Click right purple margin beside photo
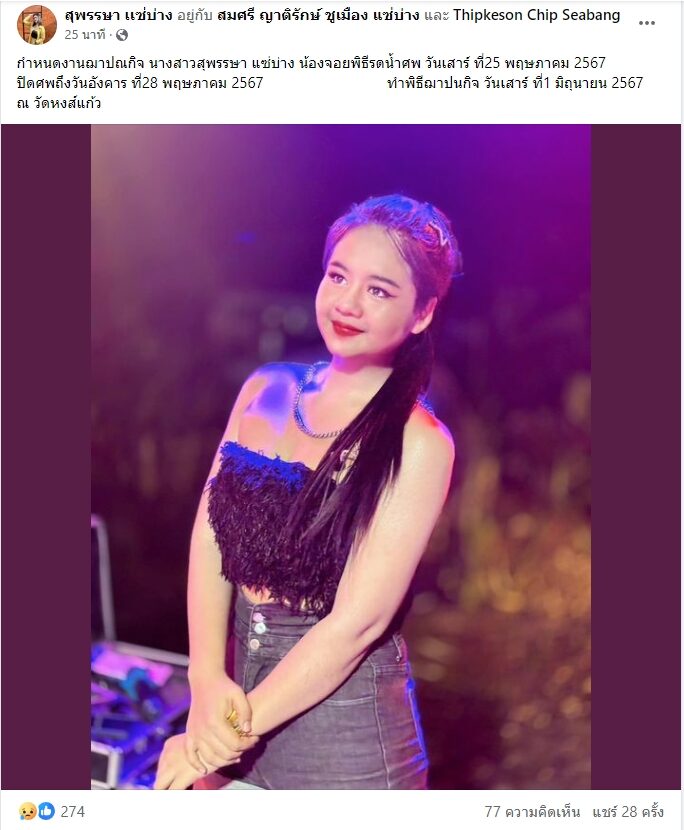 point(636,456)
